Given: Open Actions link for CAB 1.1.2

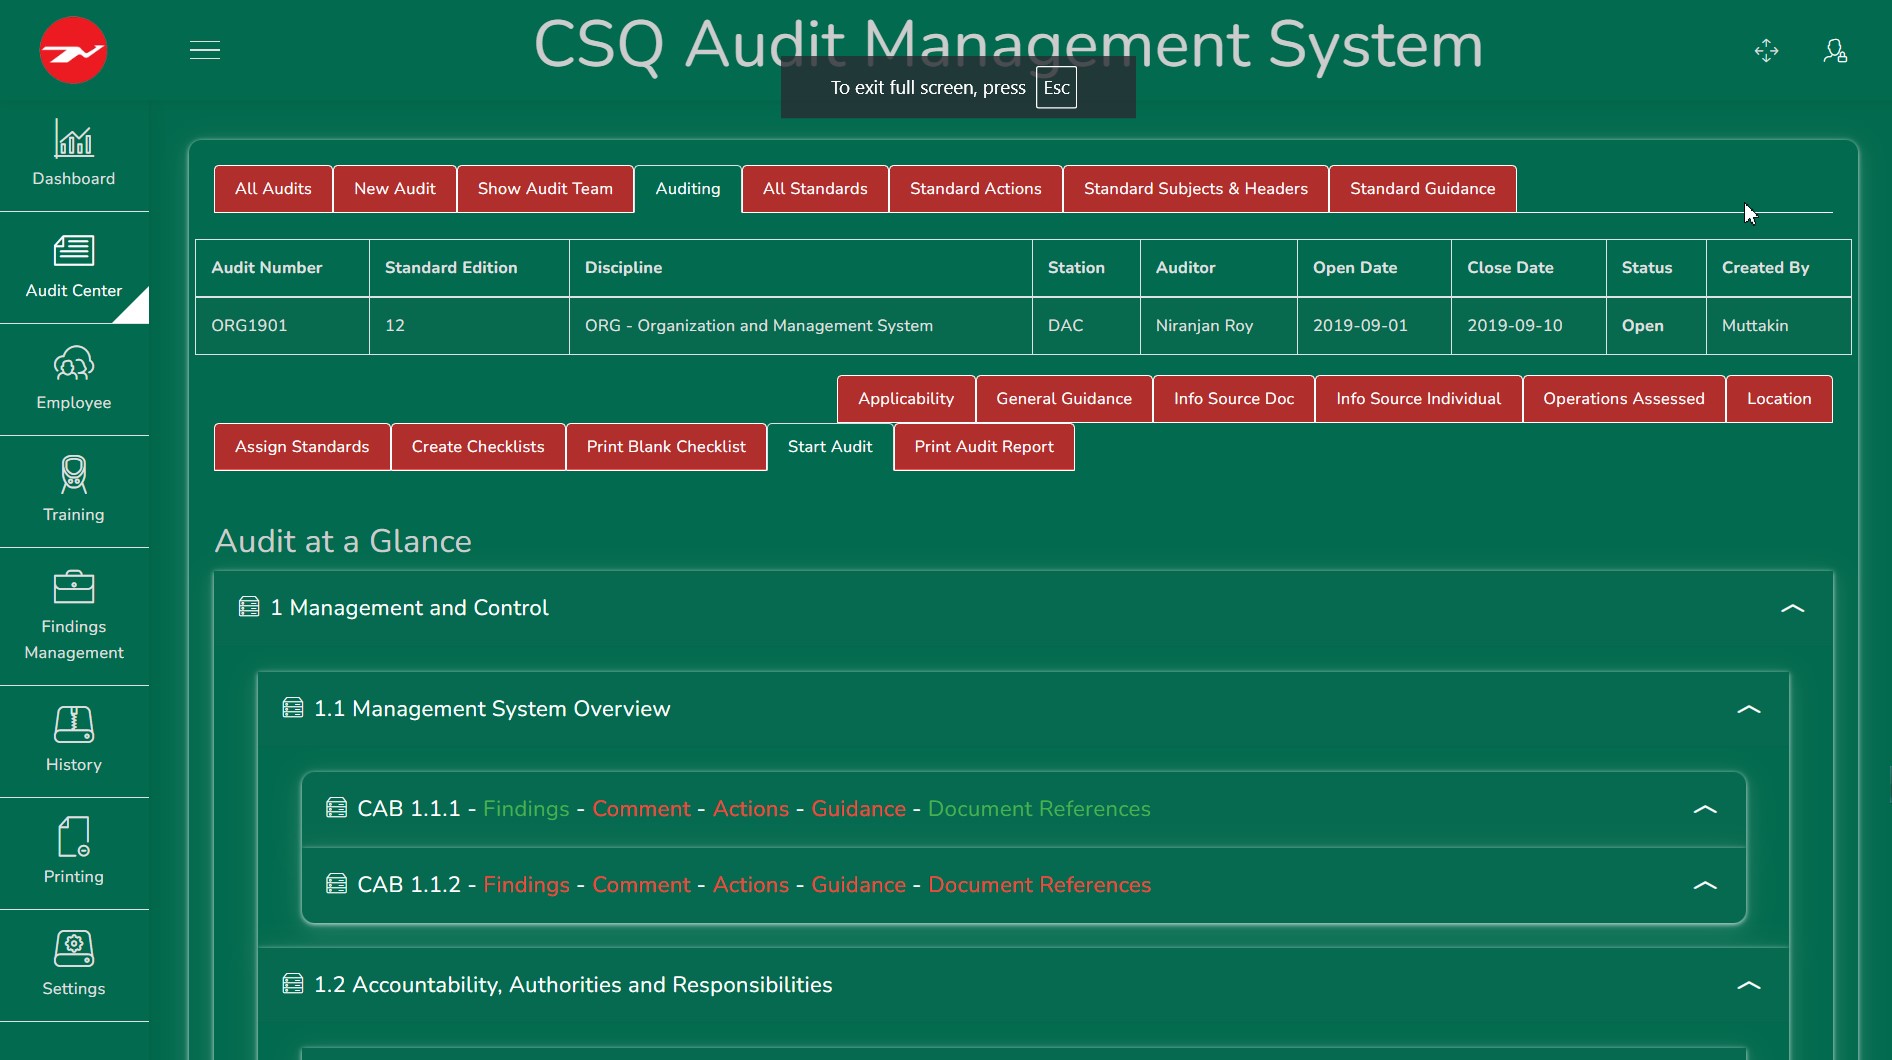Looking at the screenshot, I should click(751, 885).
